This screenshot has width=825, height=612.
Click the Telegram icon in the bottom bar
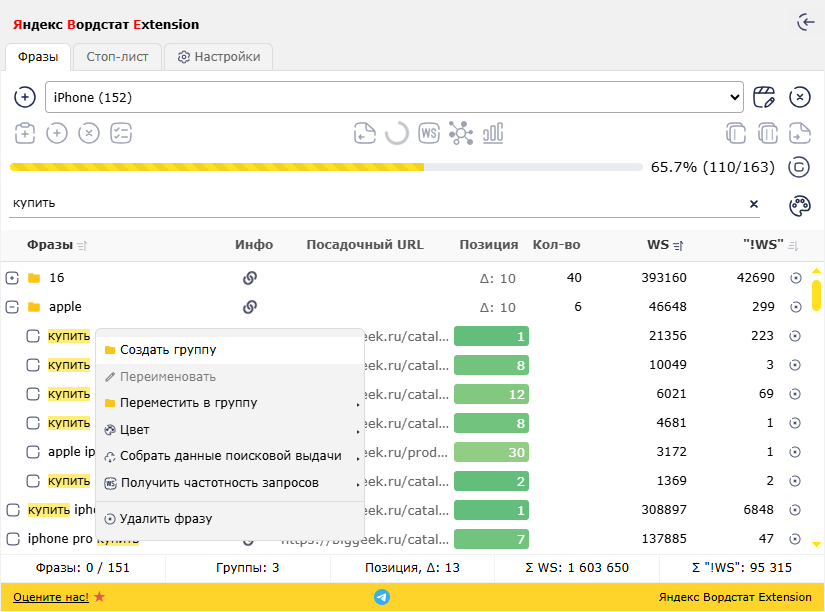[382, 595]
